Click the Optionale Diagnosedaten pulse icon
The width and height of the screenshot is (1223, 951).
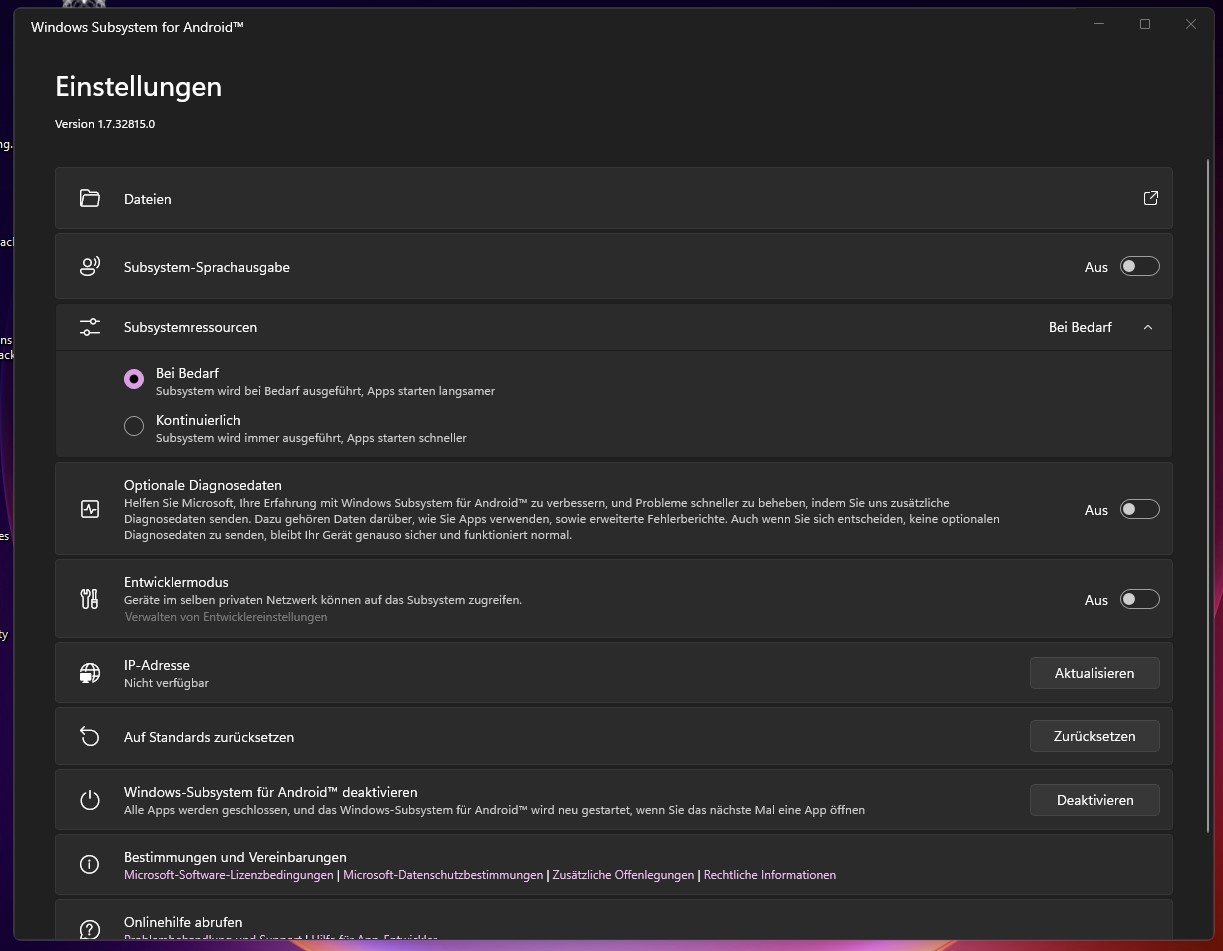[x=90, y=509]
